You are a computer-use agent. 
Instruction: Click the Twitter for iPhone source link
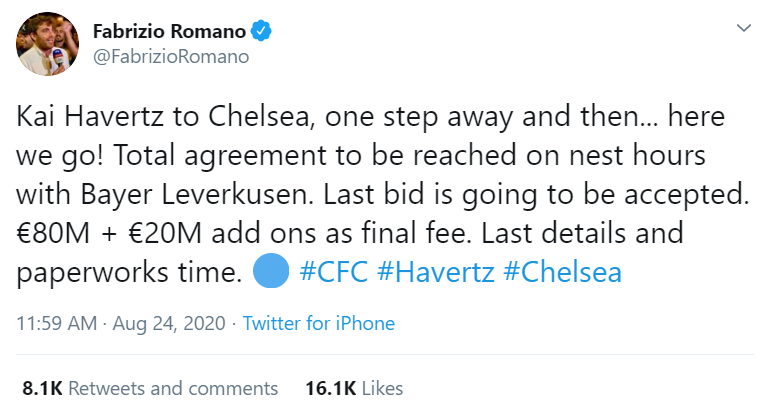[x=319, y=324]
